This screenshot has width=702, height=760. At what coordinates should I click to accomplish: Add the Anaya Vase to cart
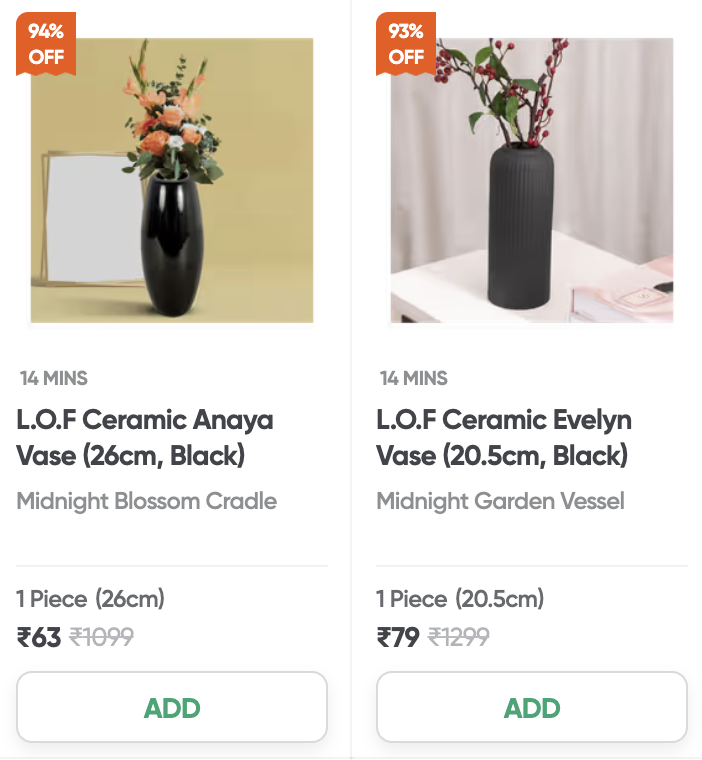(x=172, y=707)
